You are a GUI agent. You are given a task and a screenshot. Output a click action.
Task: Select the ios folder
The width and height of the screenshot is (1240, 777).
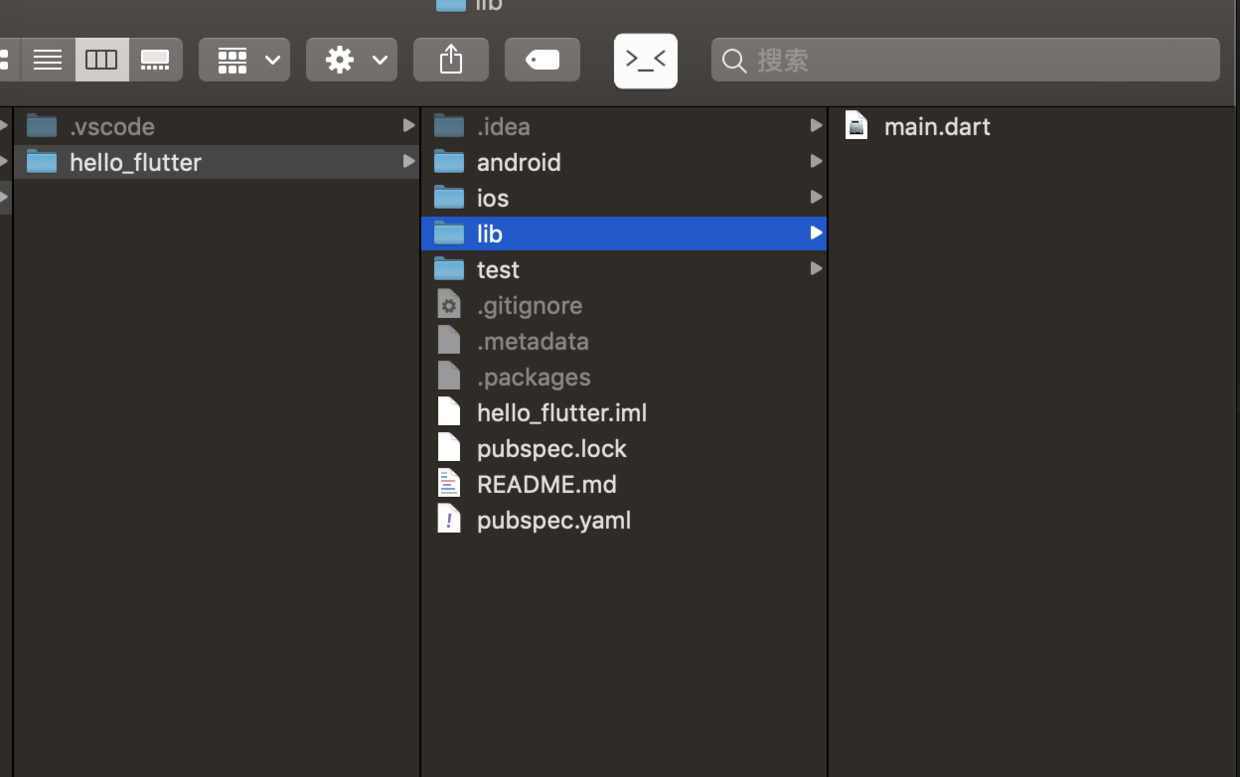point(624,198)
